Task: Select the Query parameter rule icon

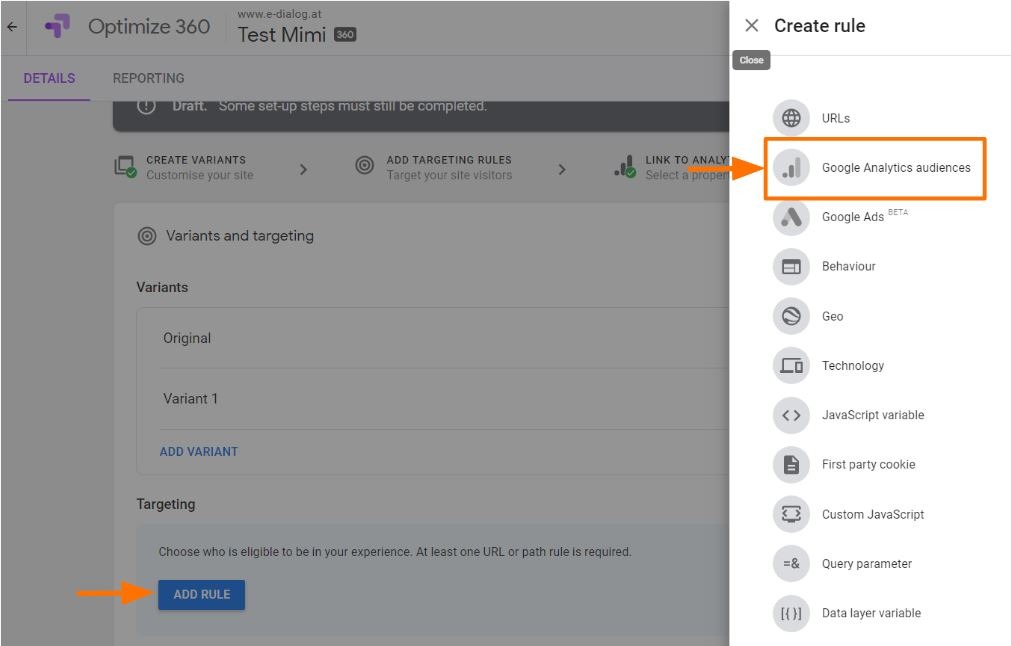Action: click(791, 564)
